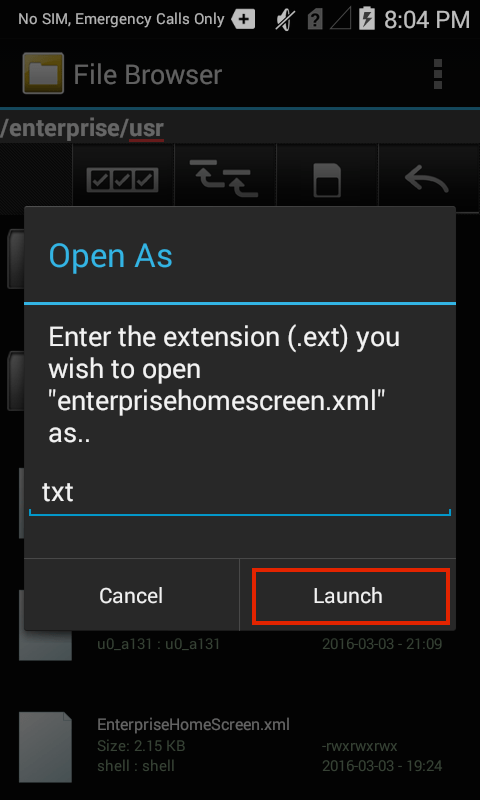The image size is (480, 800).
Task: Select the enterprise path segment
Action: click(x=63, y=129)
